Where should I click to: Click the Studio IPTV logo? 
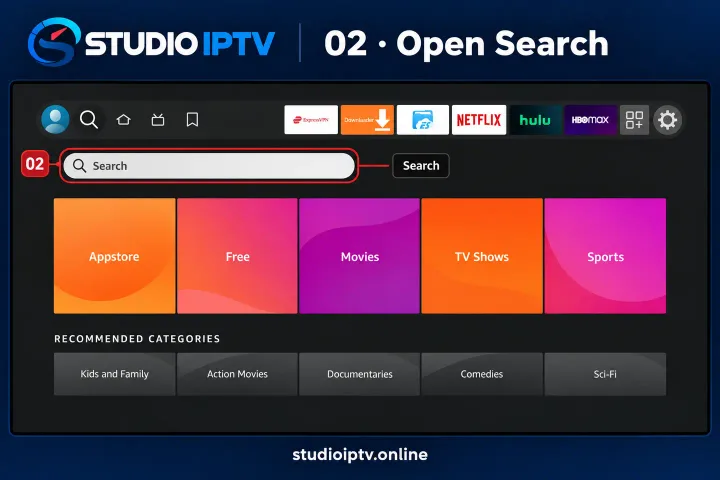coord(151,42)
